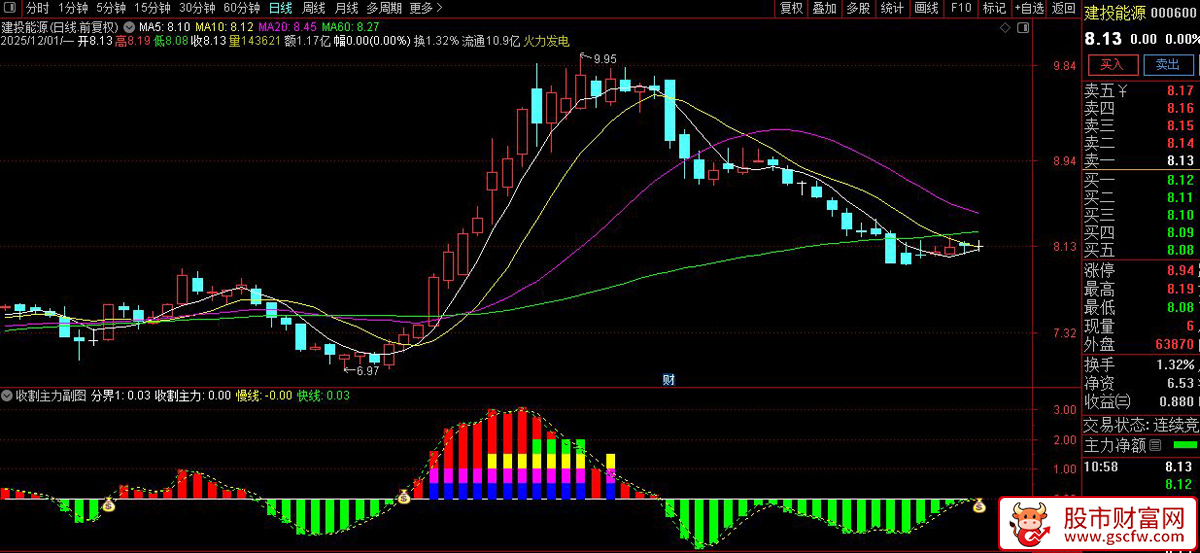Click the 卖出 sell button
Image resolution: width=1200 pixels, height=553 pixels.
(1168, 64)
